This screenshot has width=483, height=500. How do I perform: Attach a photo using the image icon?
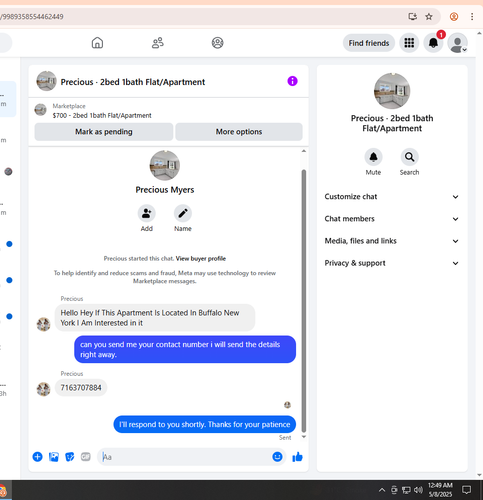pos(54,457)
